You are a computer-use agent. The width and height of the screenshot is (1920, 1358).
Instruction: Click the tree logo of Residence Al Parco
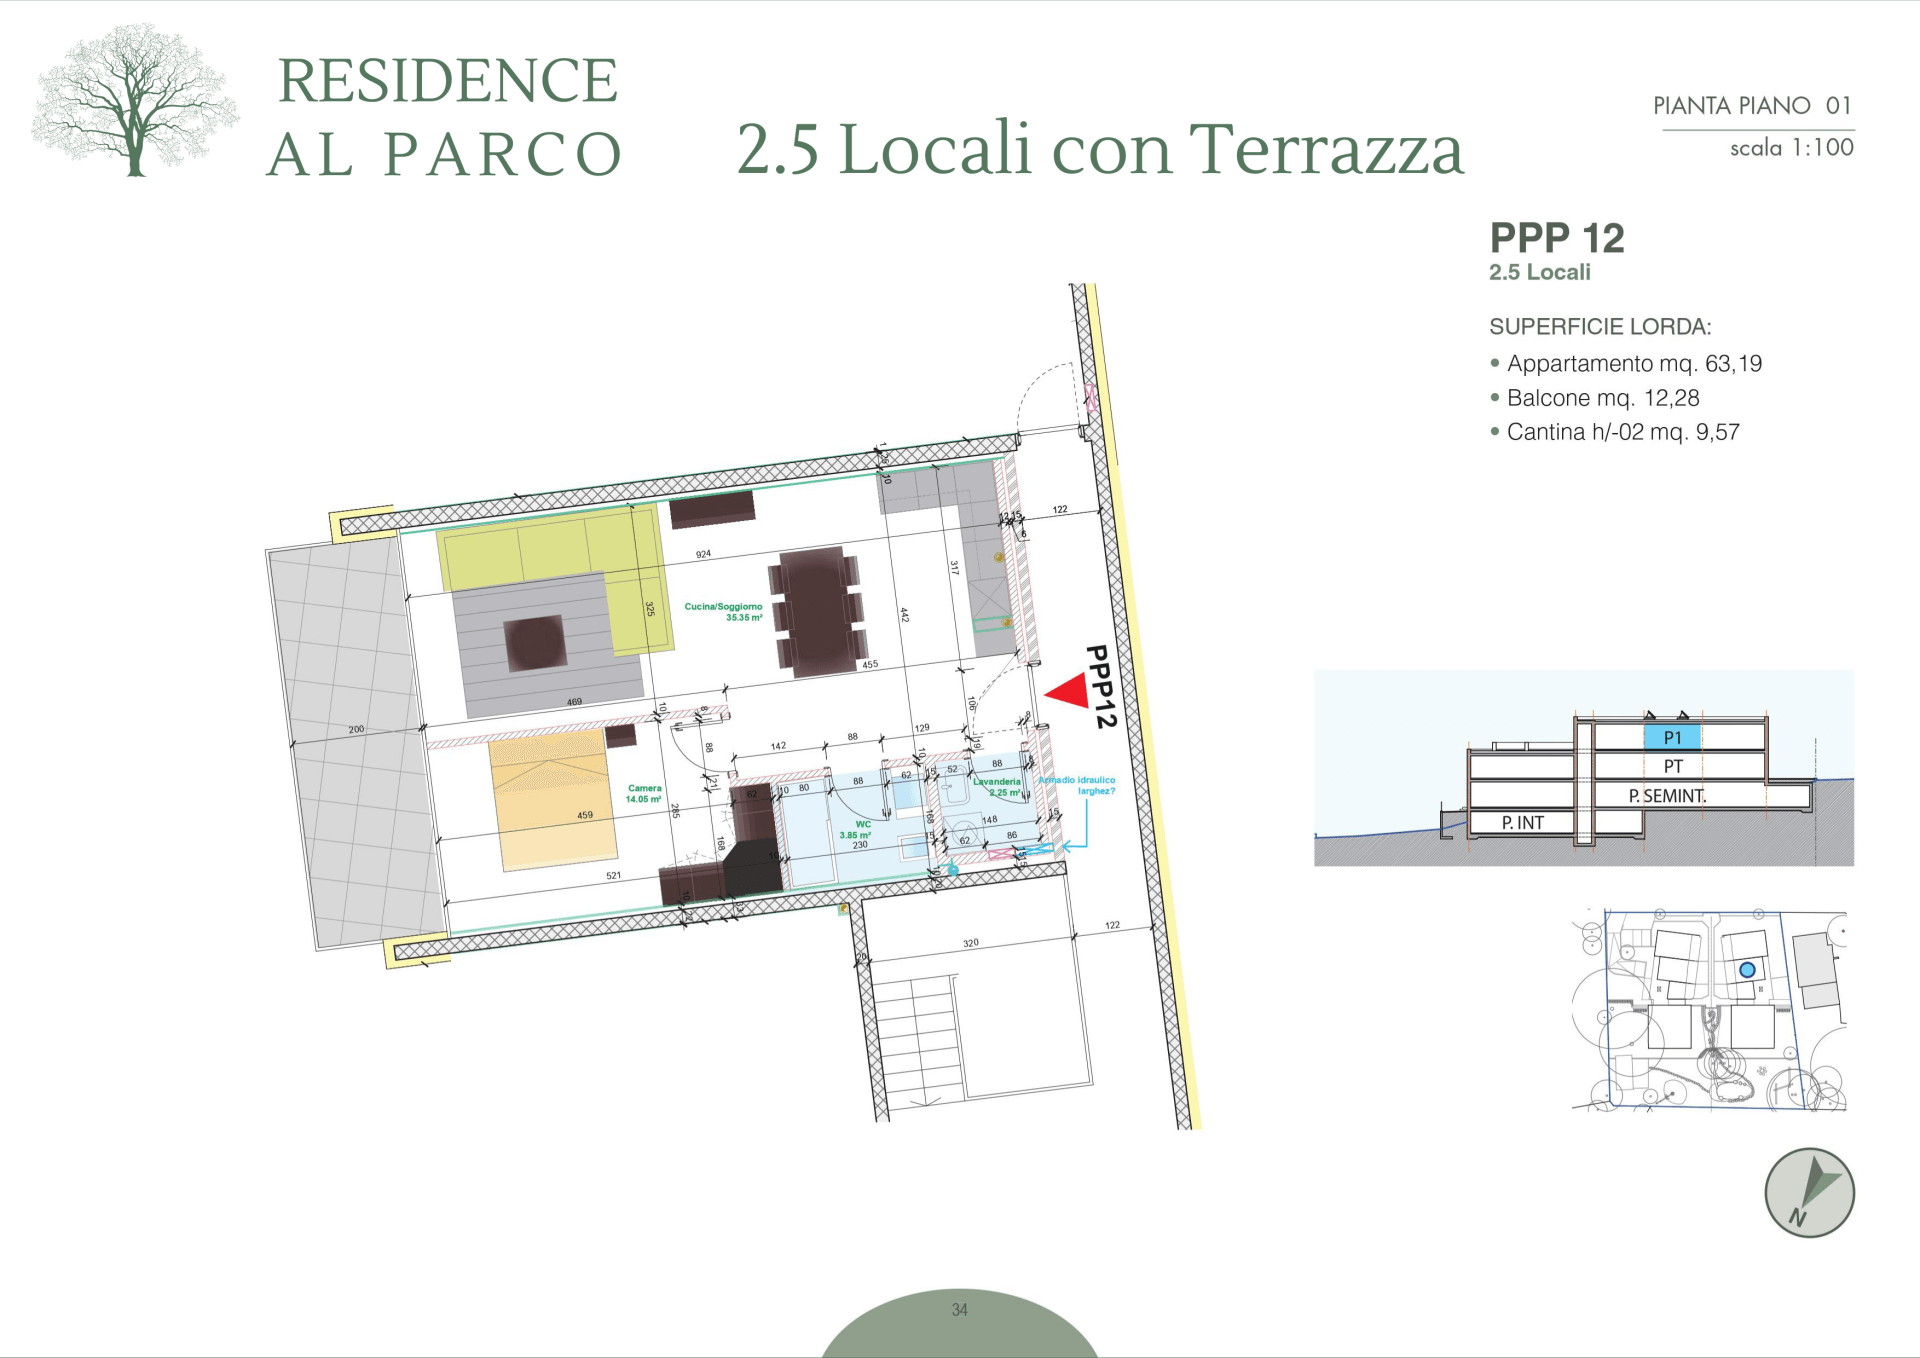point(134,100)
